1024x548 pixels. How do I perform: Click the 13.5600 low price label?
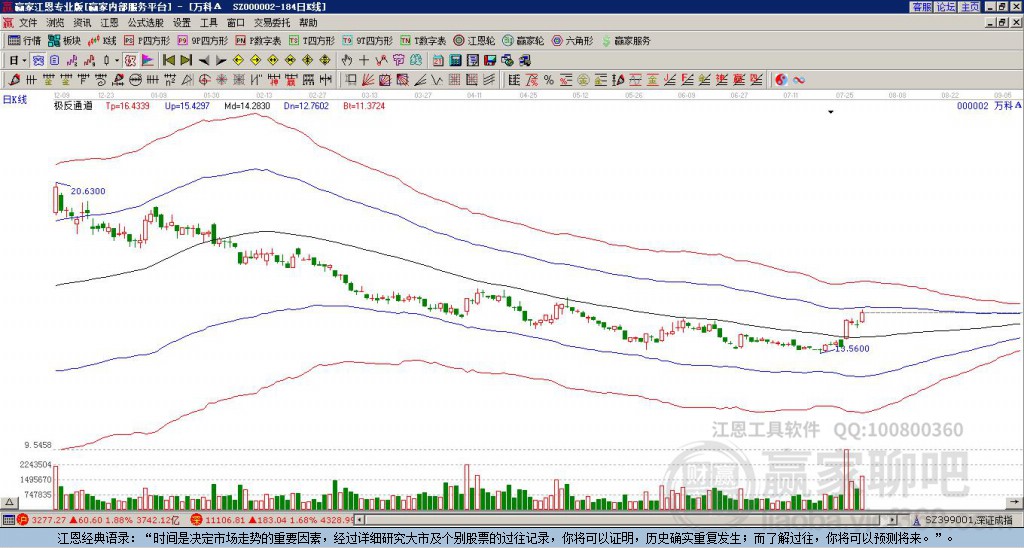(x=852, y=349)
